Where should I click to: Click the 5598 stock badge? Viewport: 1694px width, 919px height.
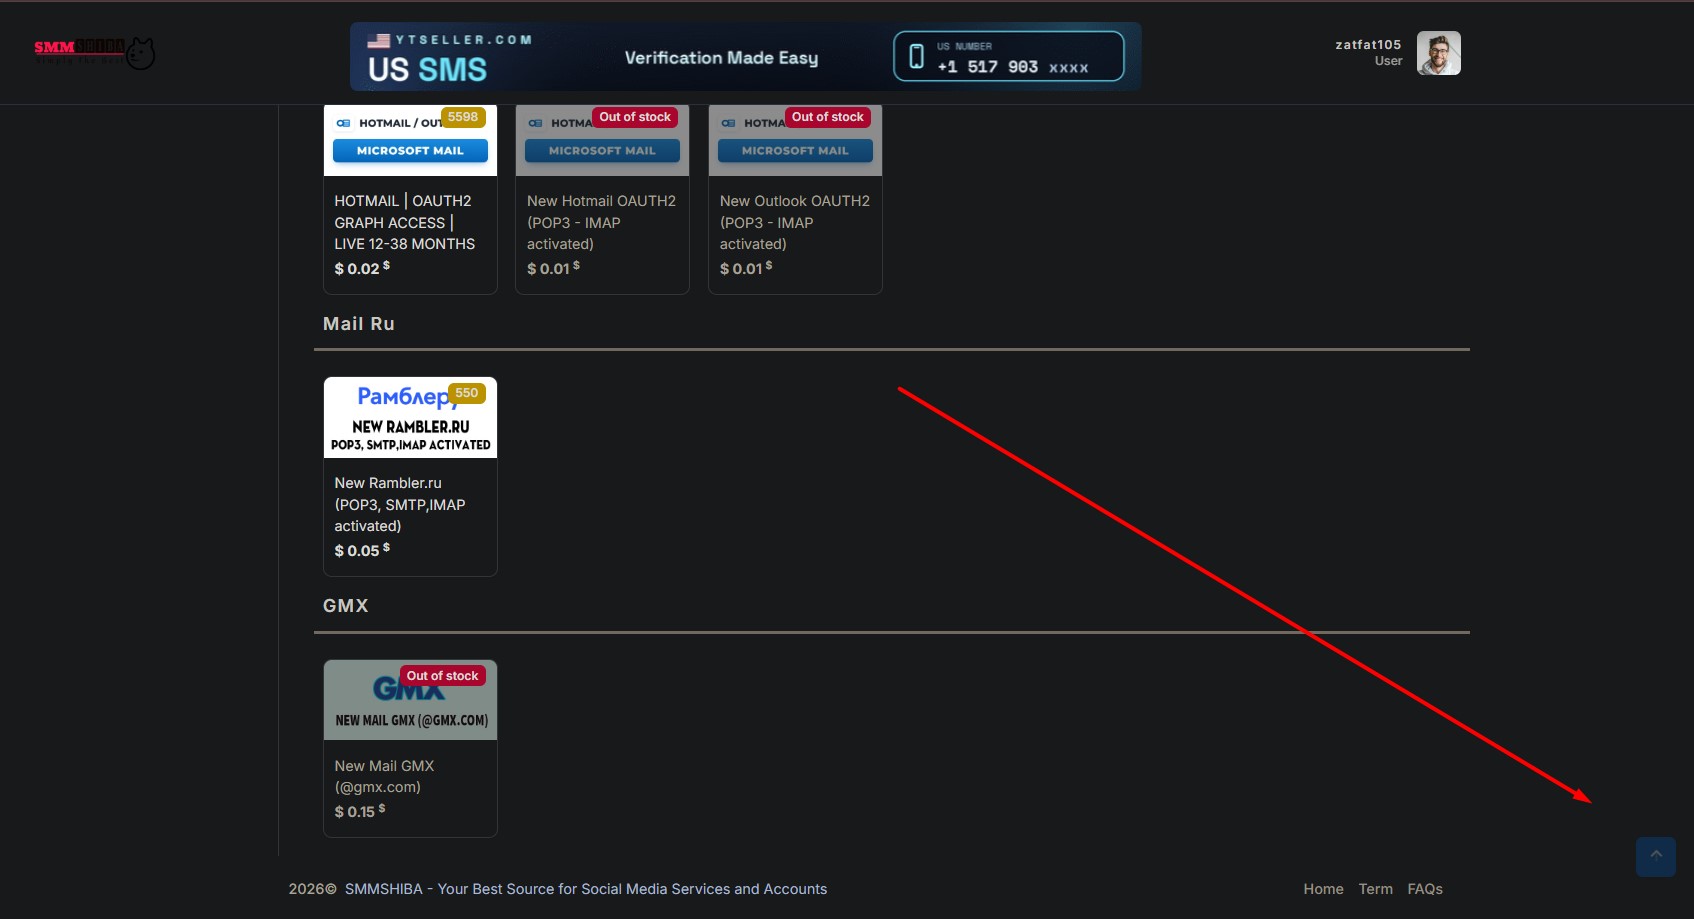tap(463, 117)
